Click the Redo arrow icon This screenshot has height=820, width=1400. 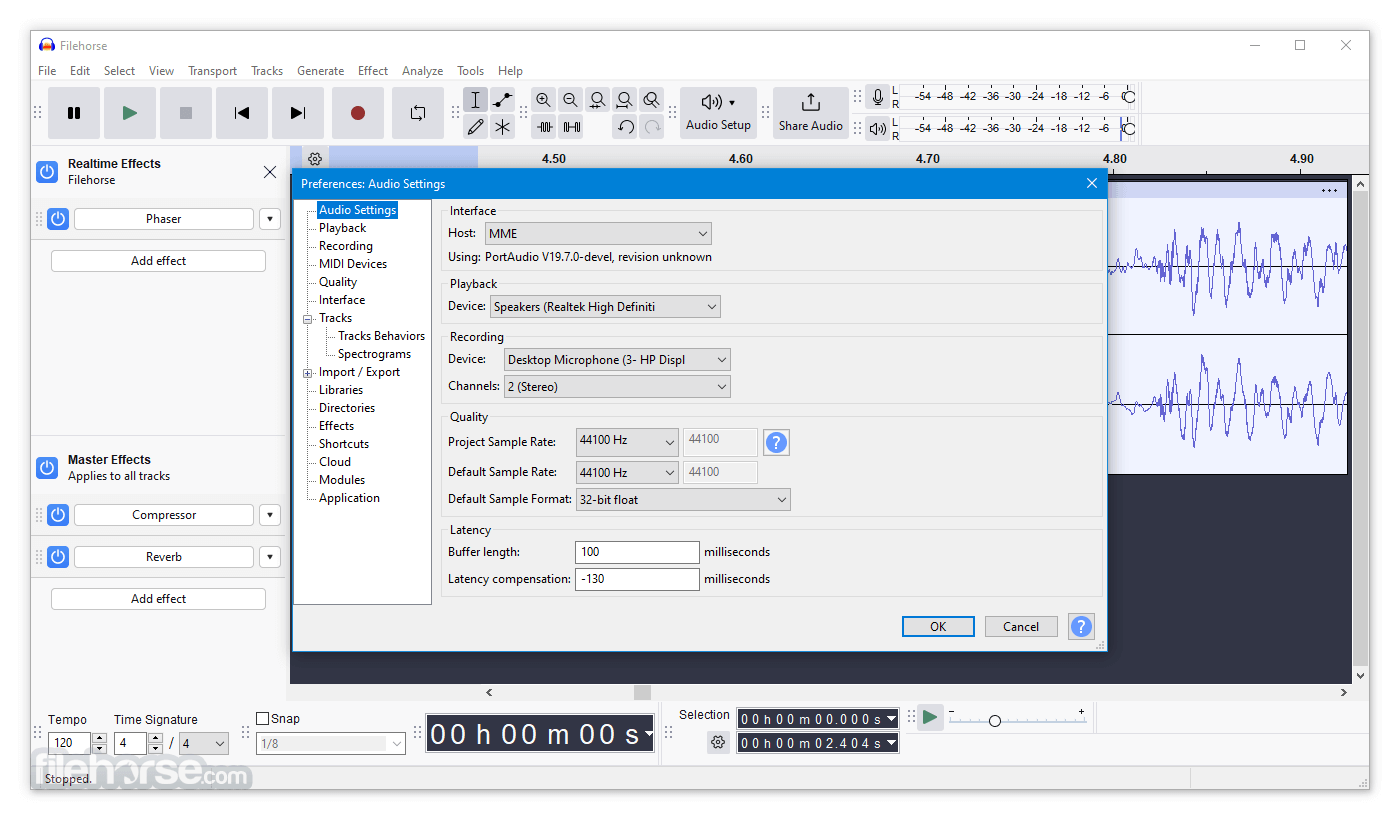coord(652,127)
